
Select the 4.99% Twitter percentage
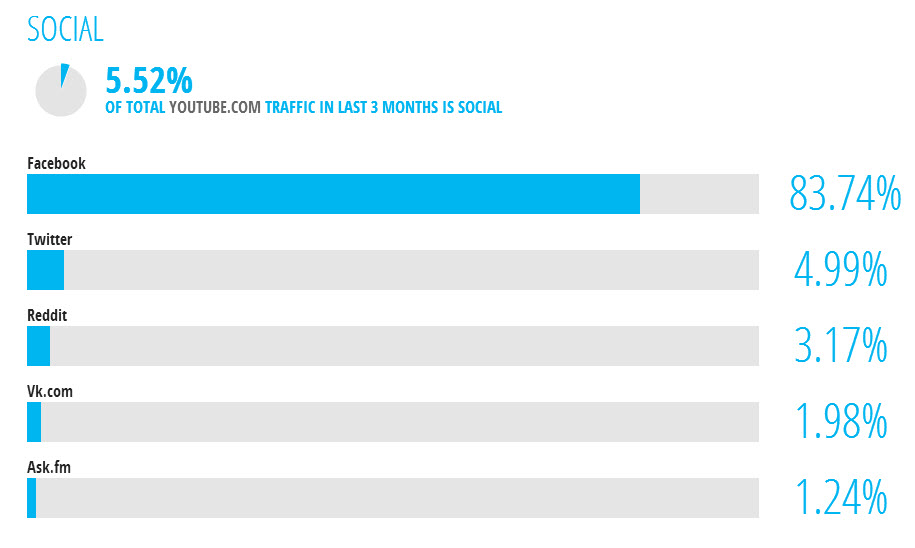pyautogui.click(x=840, y=269)
